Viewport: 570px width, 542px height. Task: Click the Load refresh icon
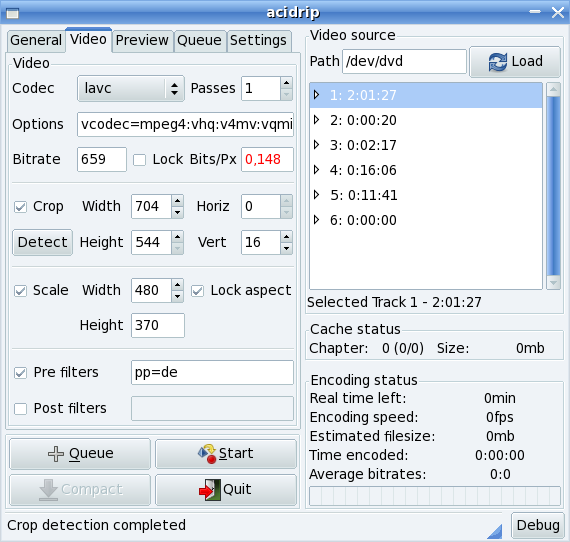pyautogui.click(x=497, y=61)
